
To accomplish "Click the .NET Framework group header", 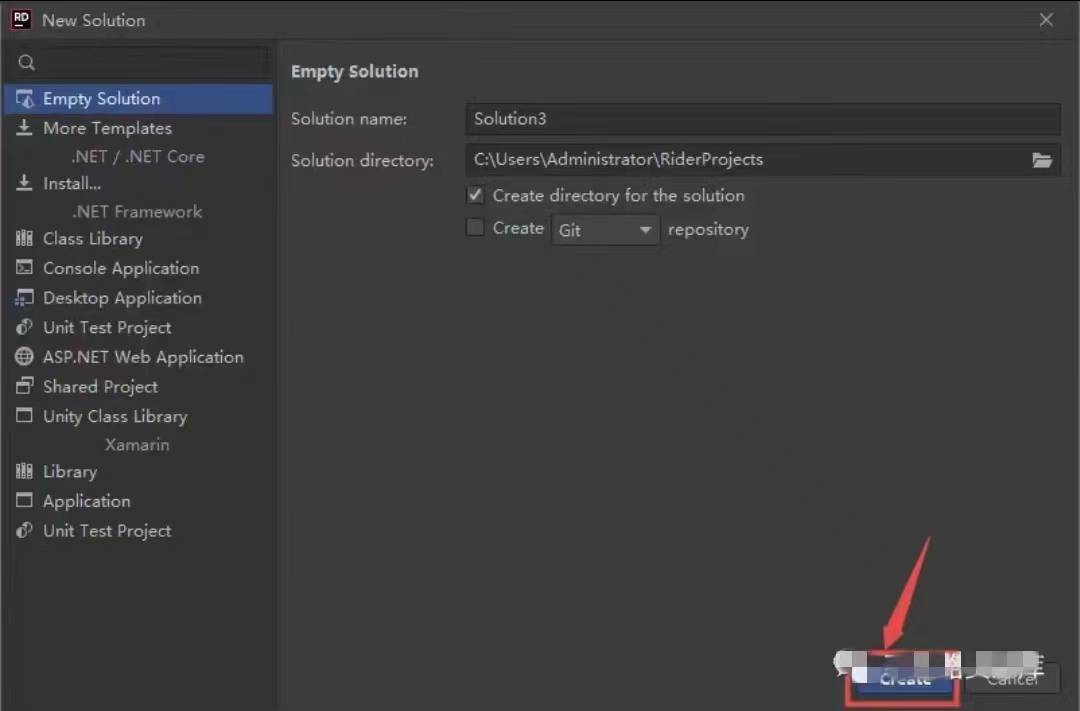I will pos(137,212).
